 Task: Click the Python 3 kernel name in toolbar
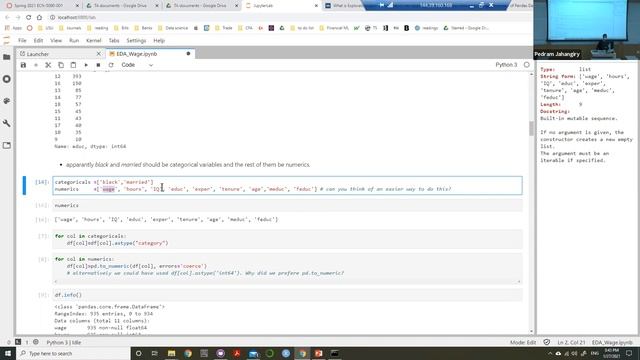(x=506, y=65)
